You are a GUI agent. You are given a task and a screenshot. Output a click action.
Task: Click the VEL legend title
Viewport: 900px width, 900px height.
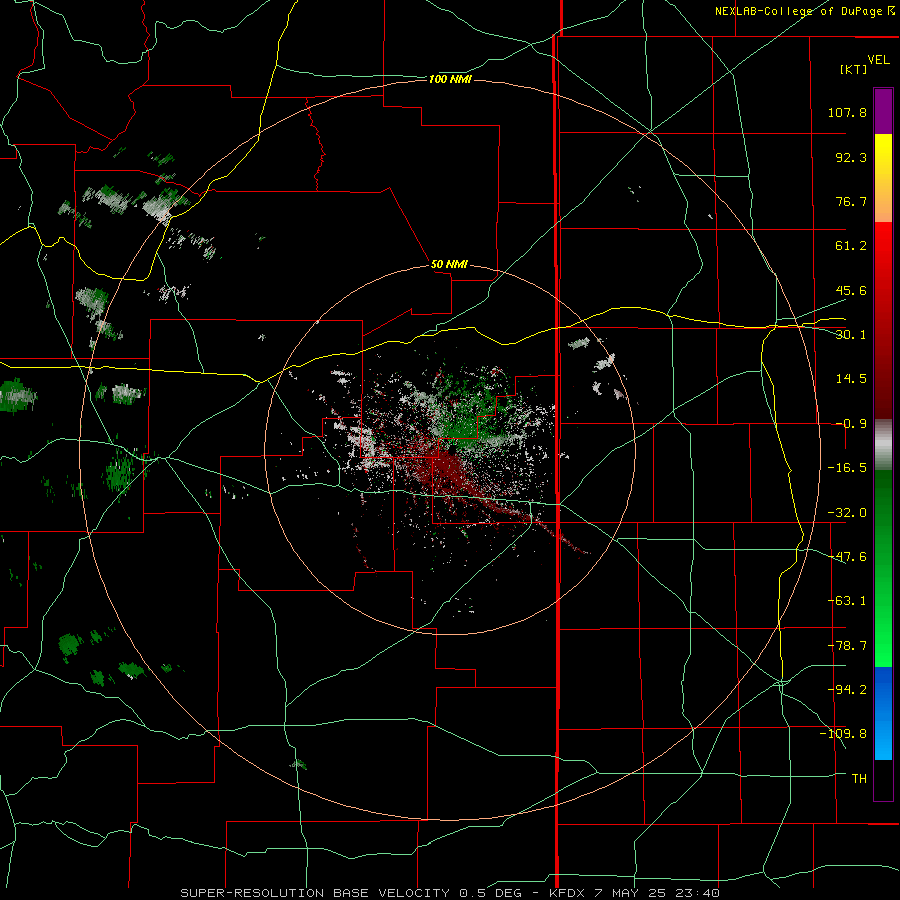click(x=878, y=60)
